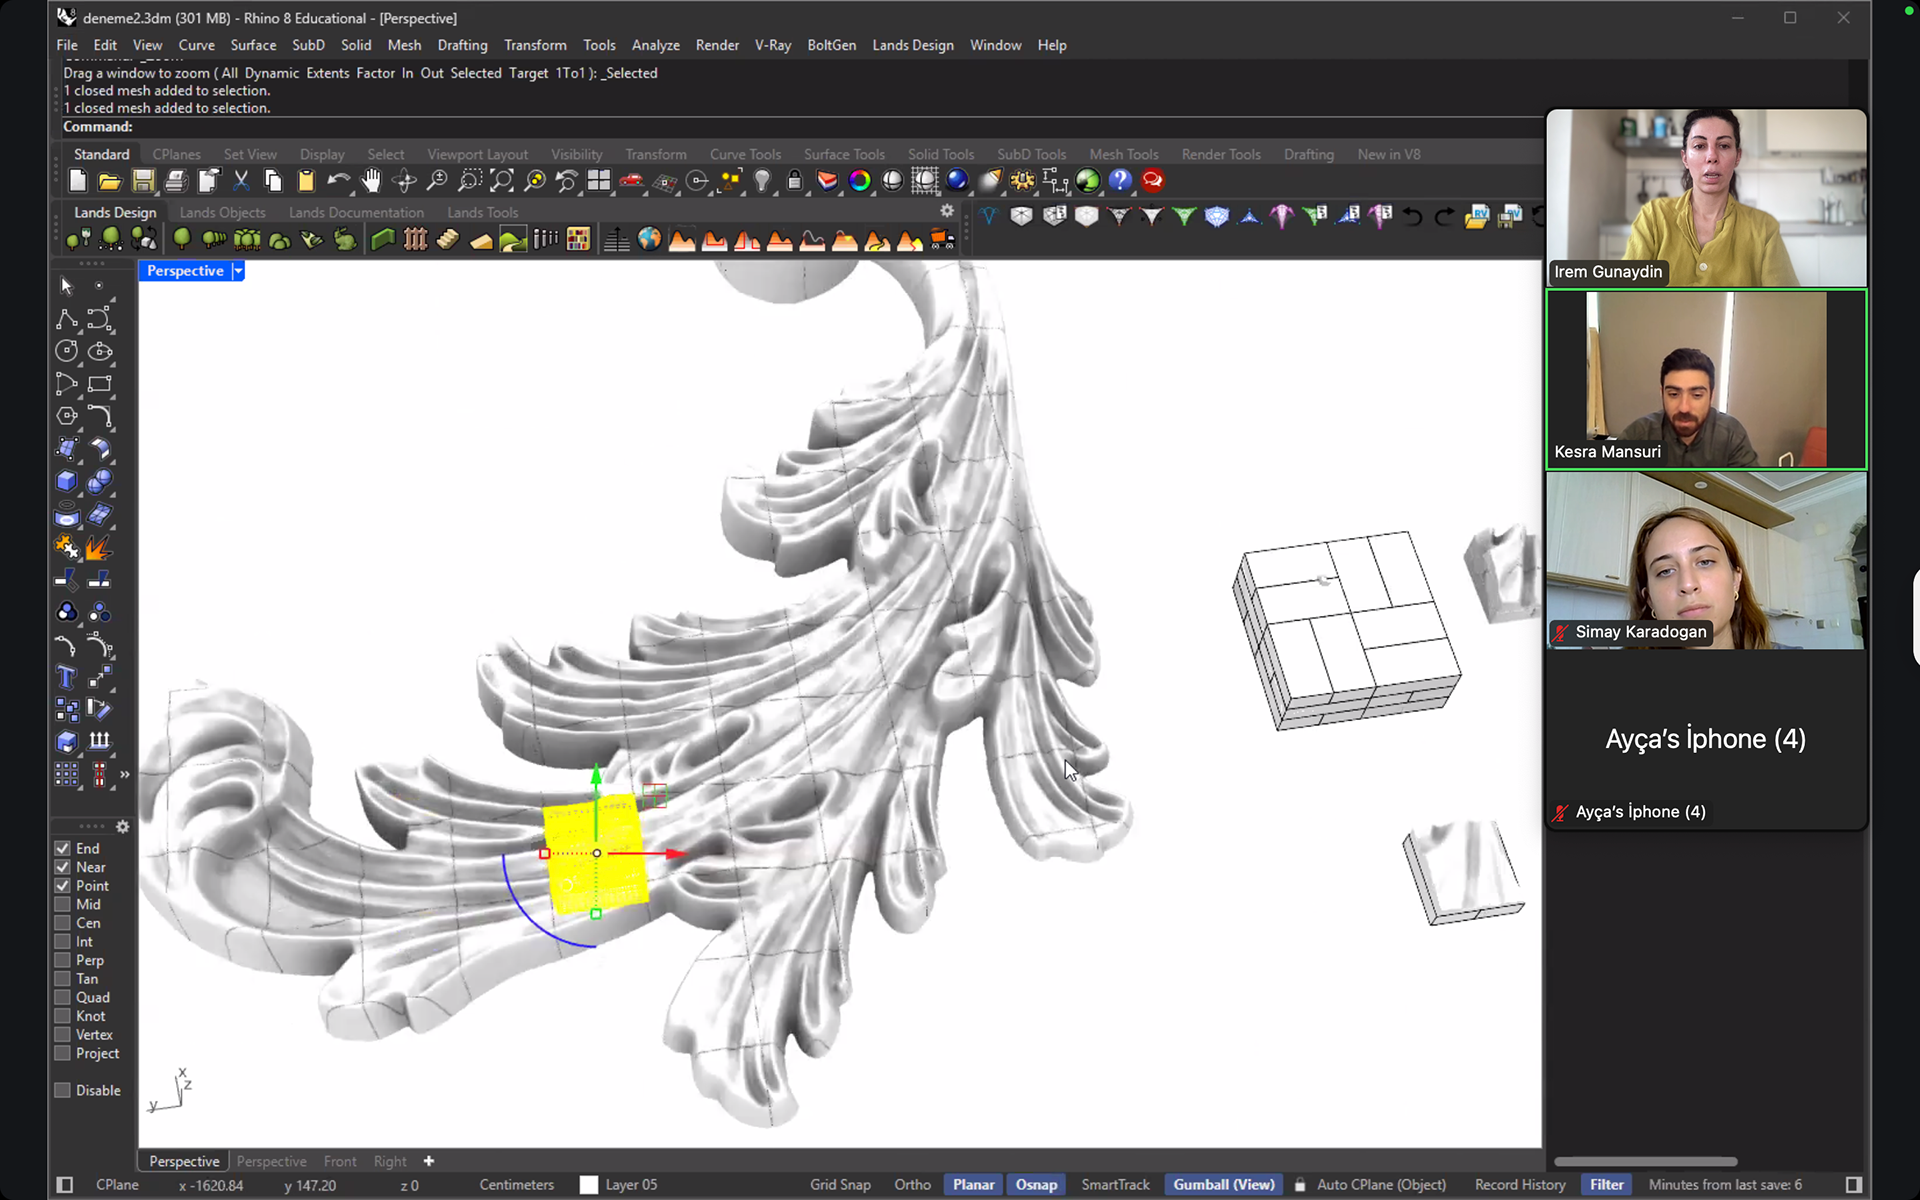Viewport: 1920px width, 1200px height.
Task: Click the four-viewport layout icon
Action: click(x=599, y=181)
